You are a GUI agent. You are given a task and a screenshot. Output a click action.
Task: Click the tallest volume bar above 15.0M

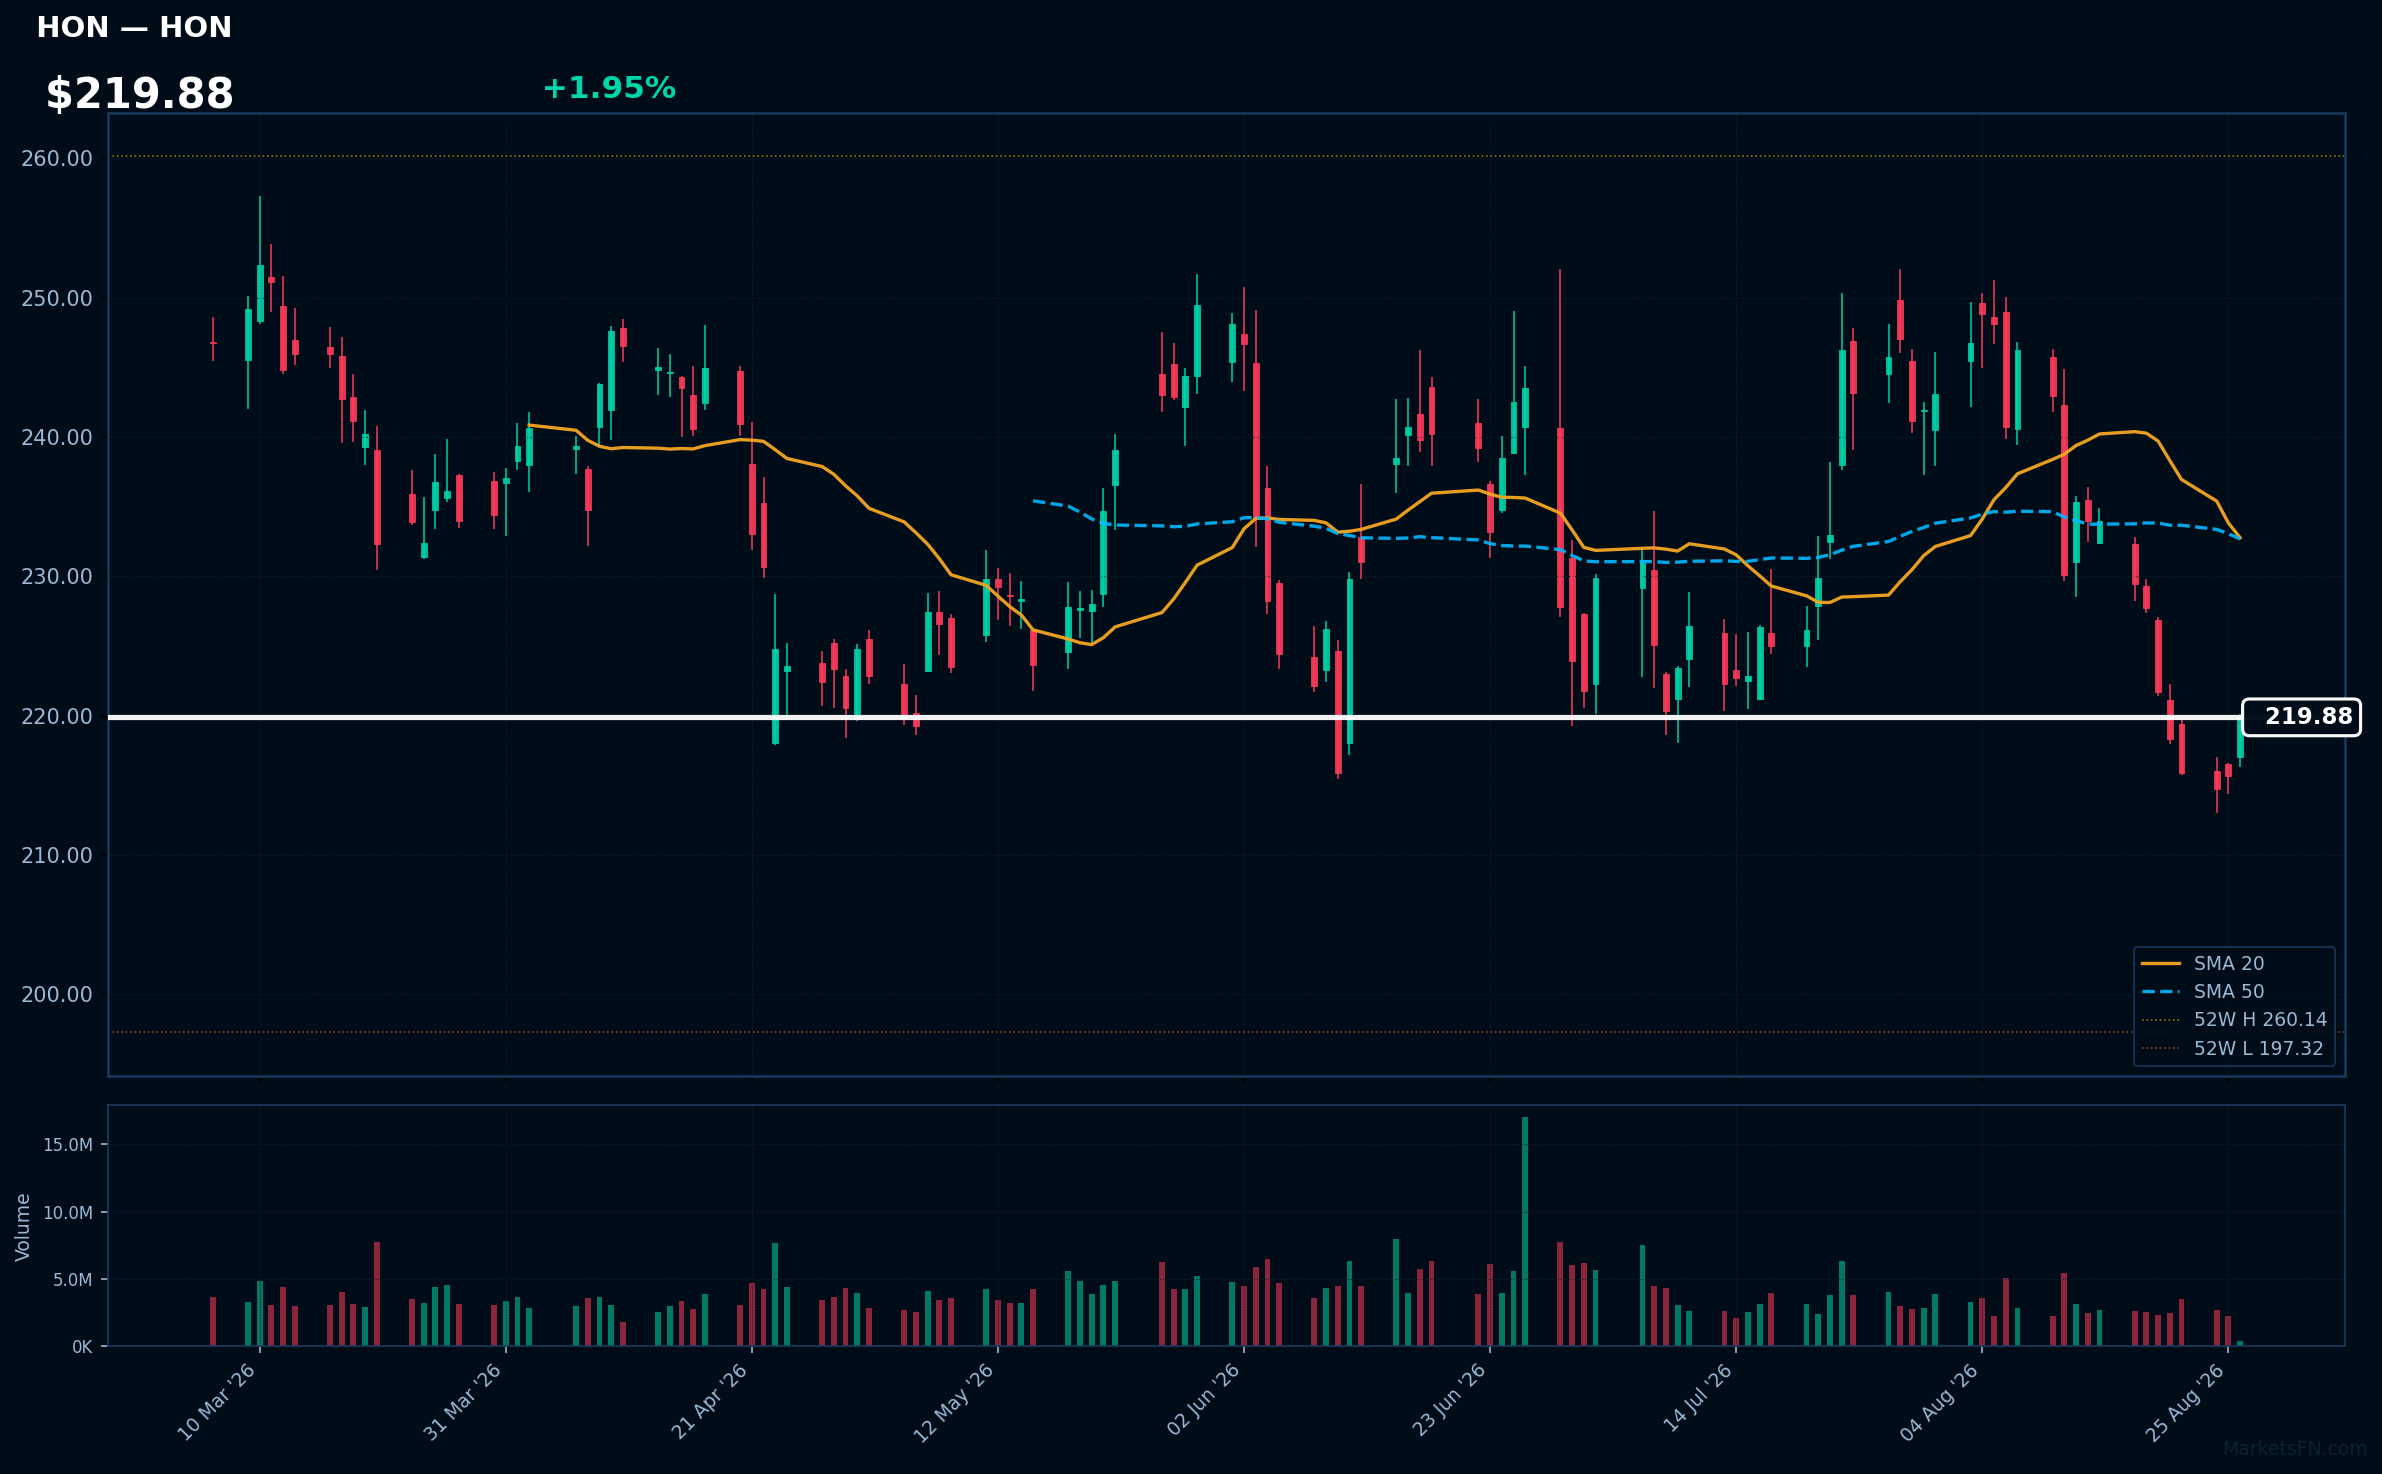coord(1525,1231)
